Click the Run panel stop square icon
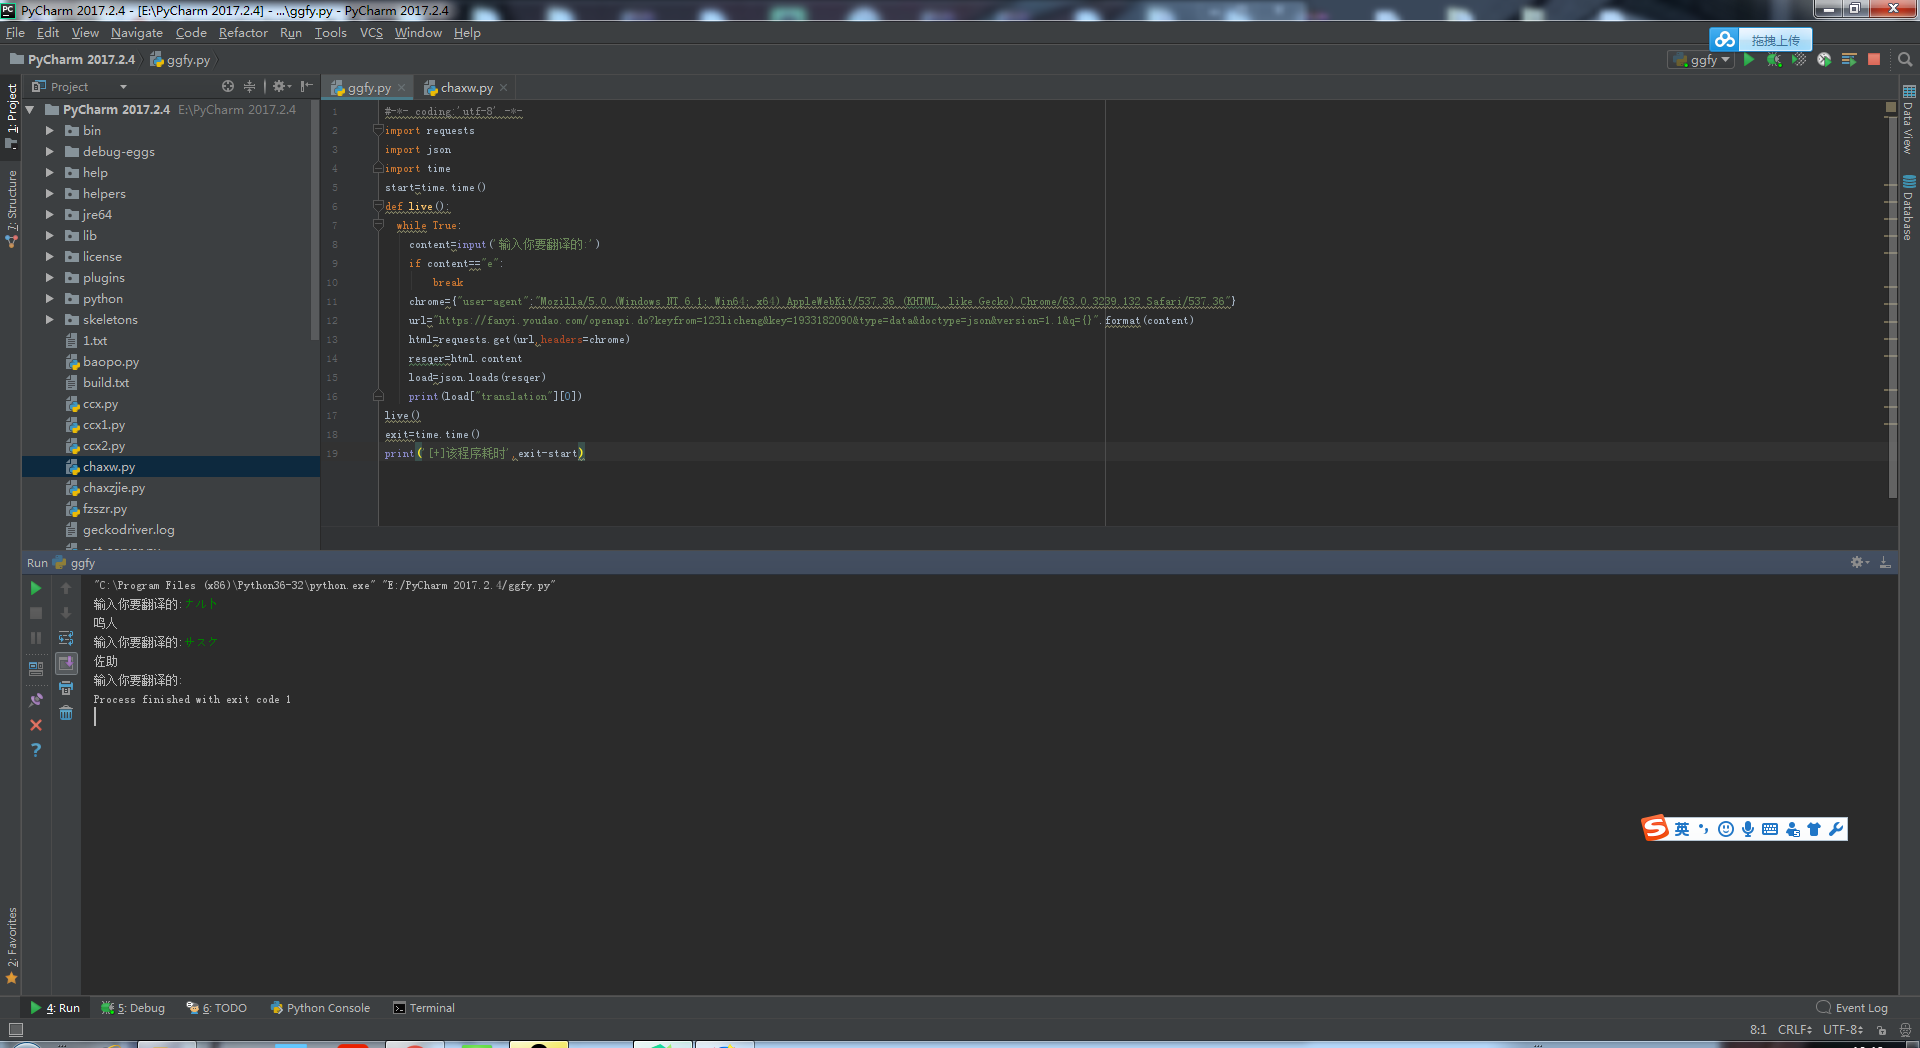The width and height of the screenshot is (1920, 1048). (36, 613)
